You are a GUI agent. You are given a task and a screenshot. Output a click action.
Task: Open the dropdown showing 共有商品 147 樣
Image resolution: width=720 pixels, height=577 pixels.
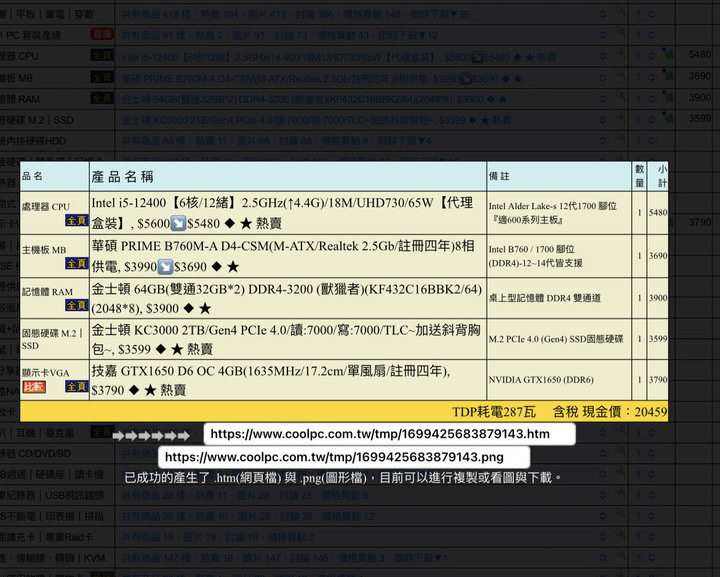tap(364, 558)
